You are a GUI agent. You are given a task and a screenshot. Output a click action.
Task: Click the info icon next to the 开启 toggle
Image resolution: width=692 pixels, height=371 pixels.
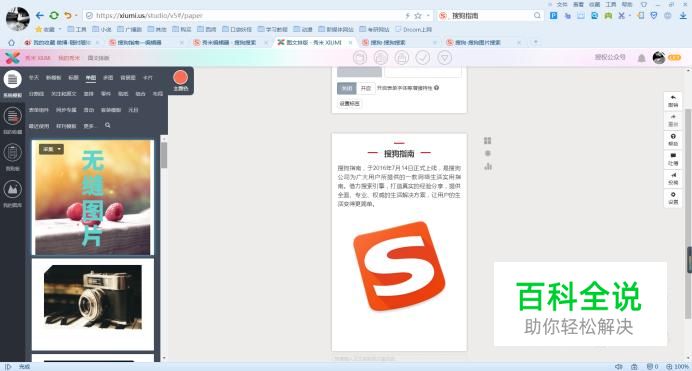(436, 88)
